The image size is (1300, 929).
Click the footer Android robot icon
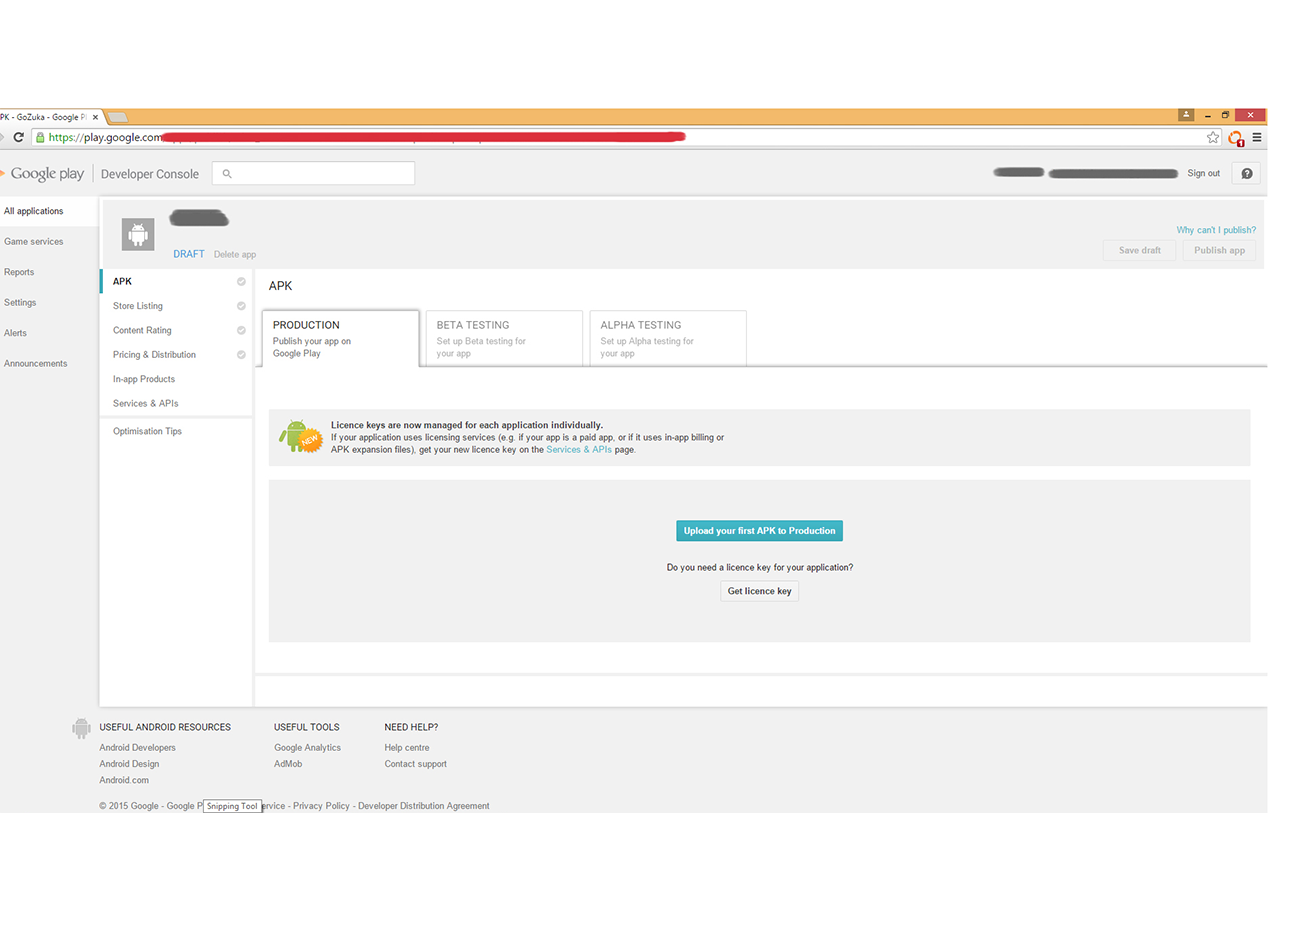tap(81, 729)
